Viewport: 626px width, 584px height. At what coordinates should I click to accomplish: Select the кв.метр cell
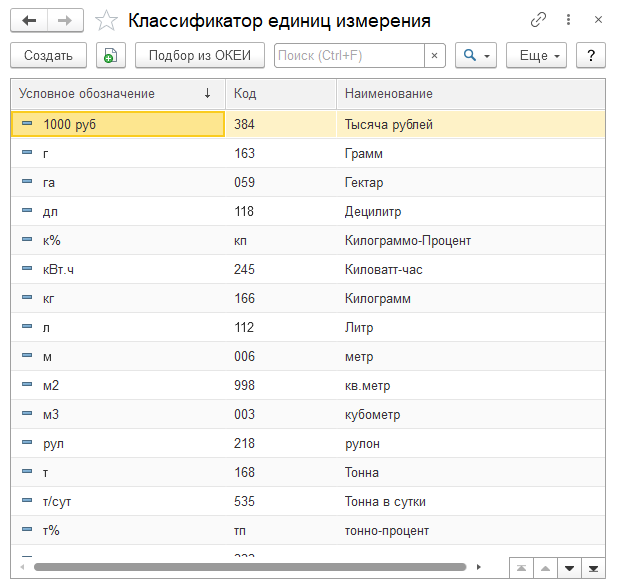471,385
